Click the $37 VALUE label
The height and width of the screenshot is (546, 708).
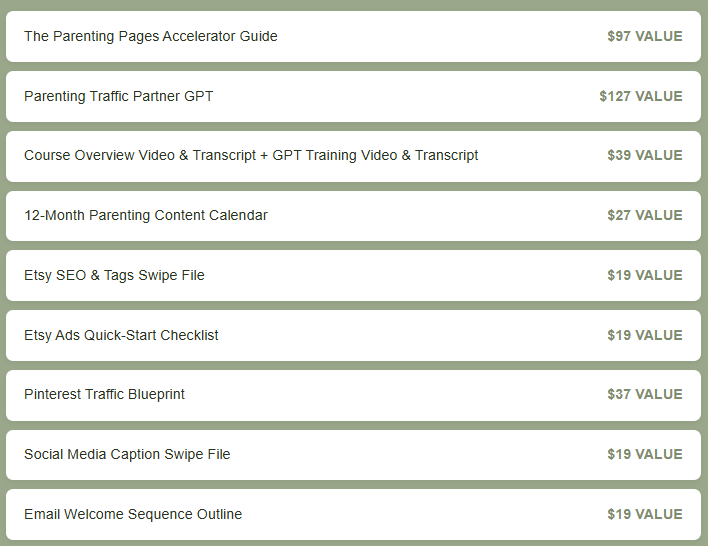645,394
